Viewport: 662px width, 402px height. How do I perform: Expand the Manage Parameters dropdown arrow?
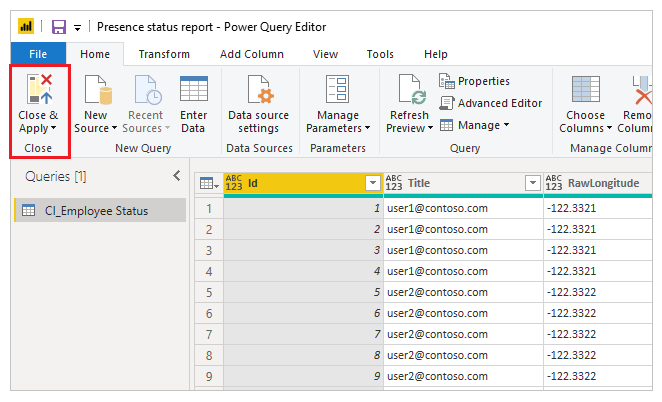click(367, 128)
